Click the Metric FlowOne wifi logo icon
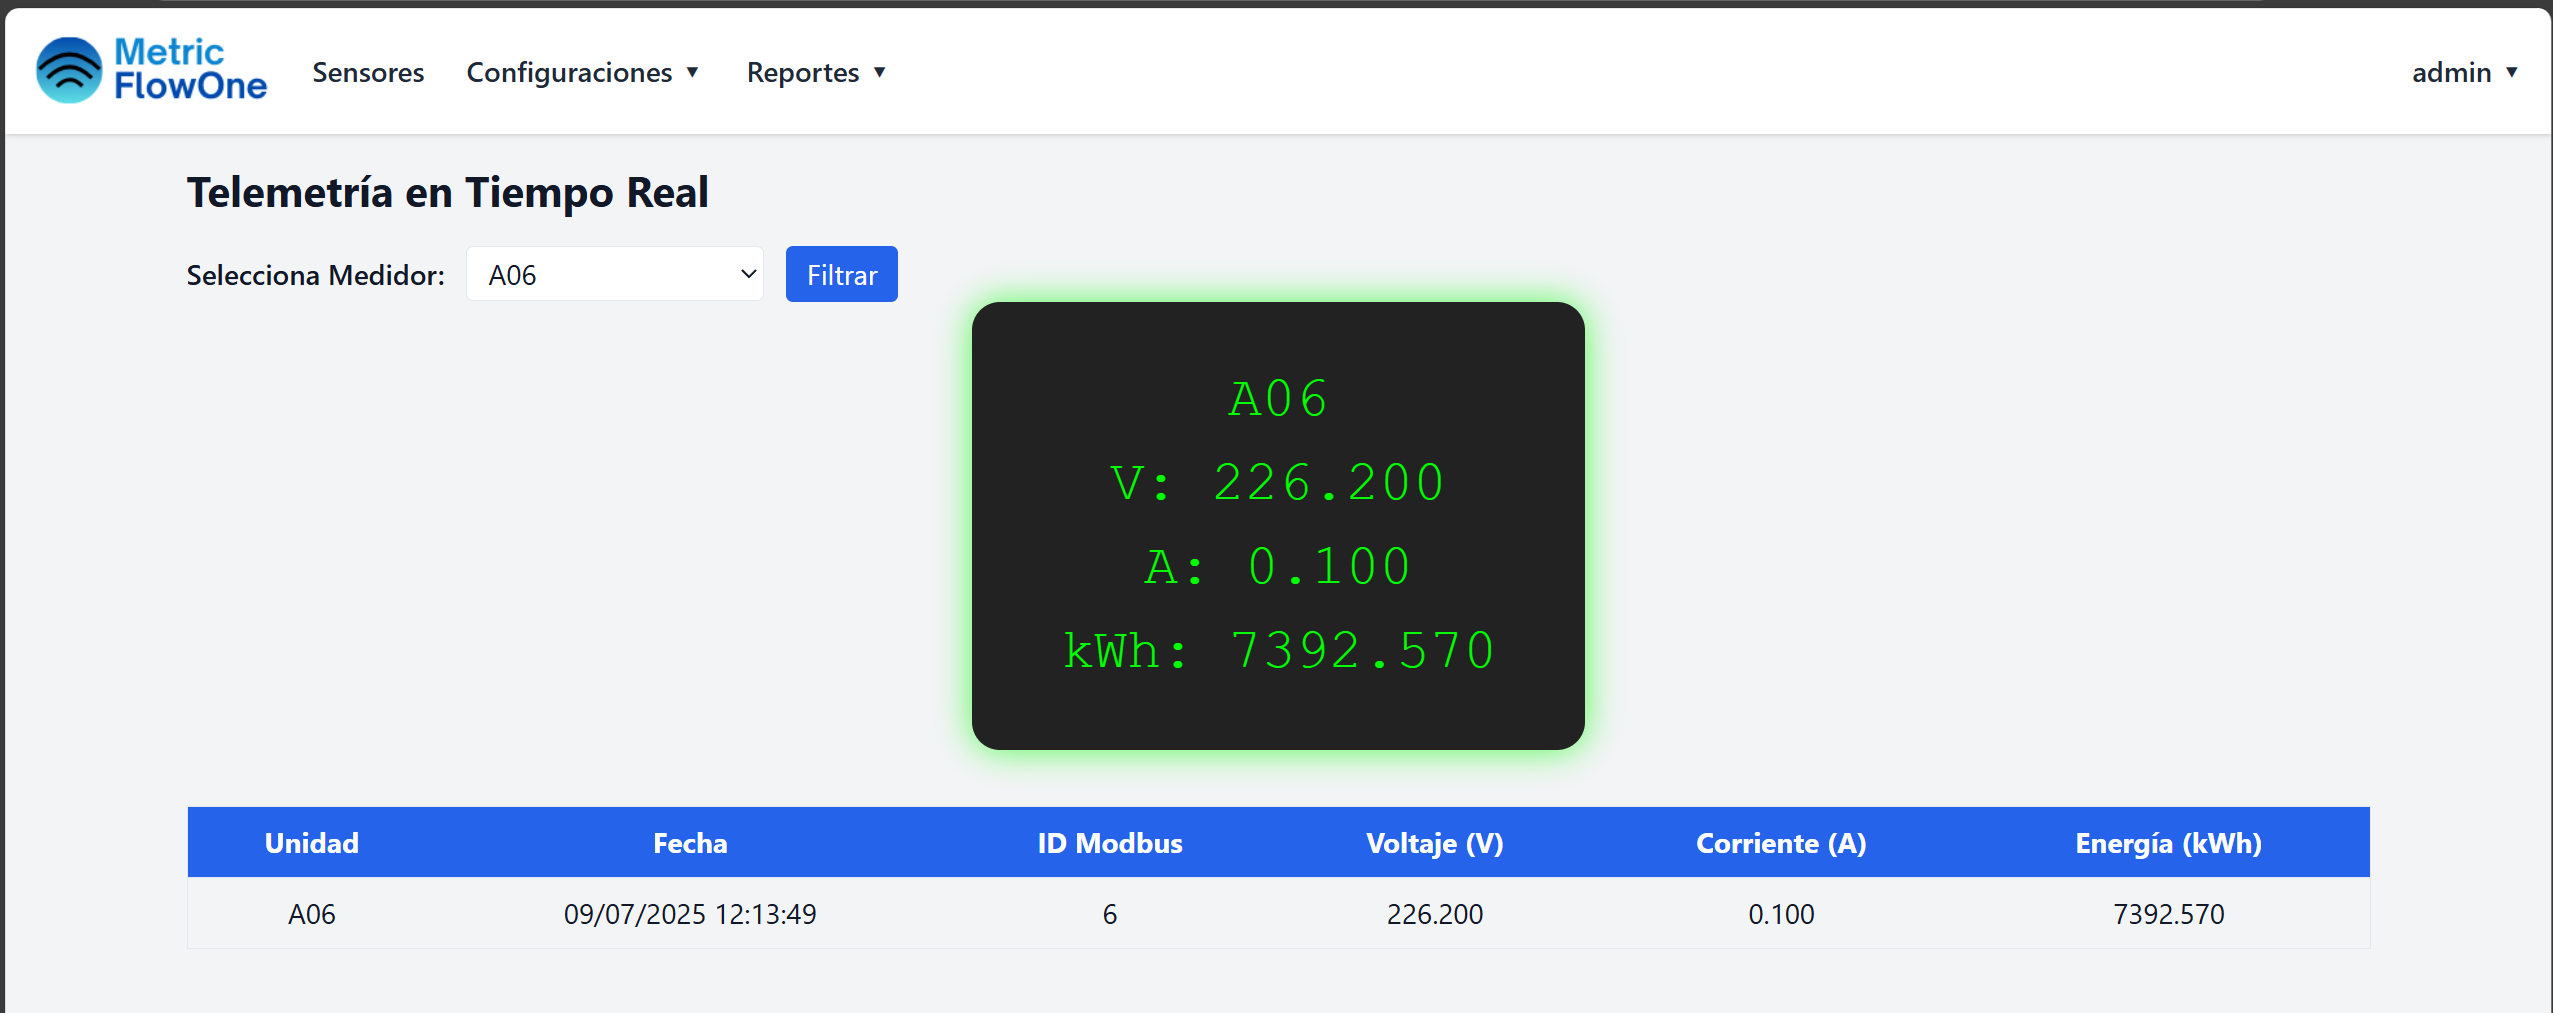The height and width of the screenshot is (1013, 2553). point(69,70)
